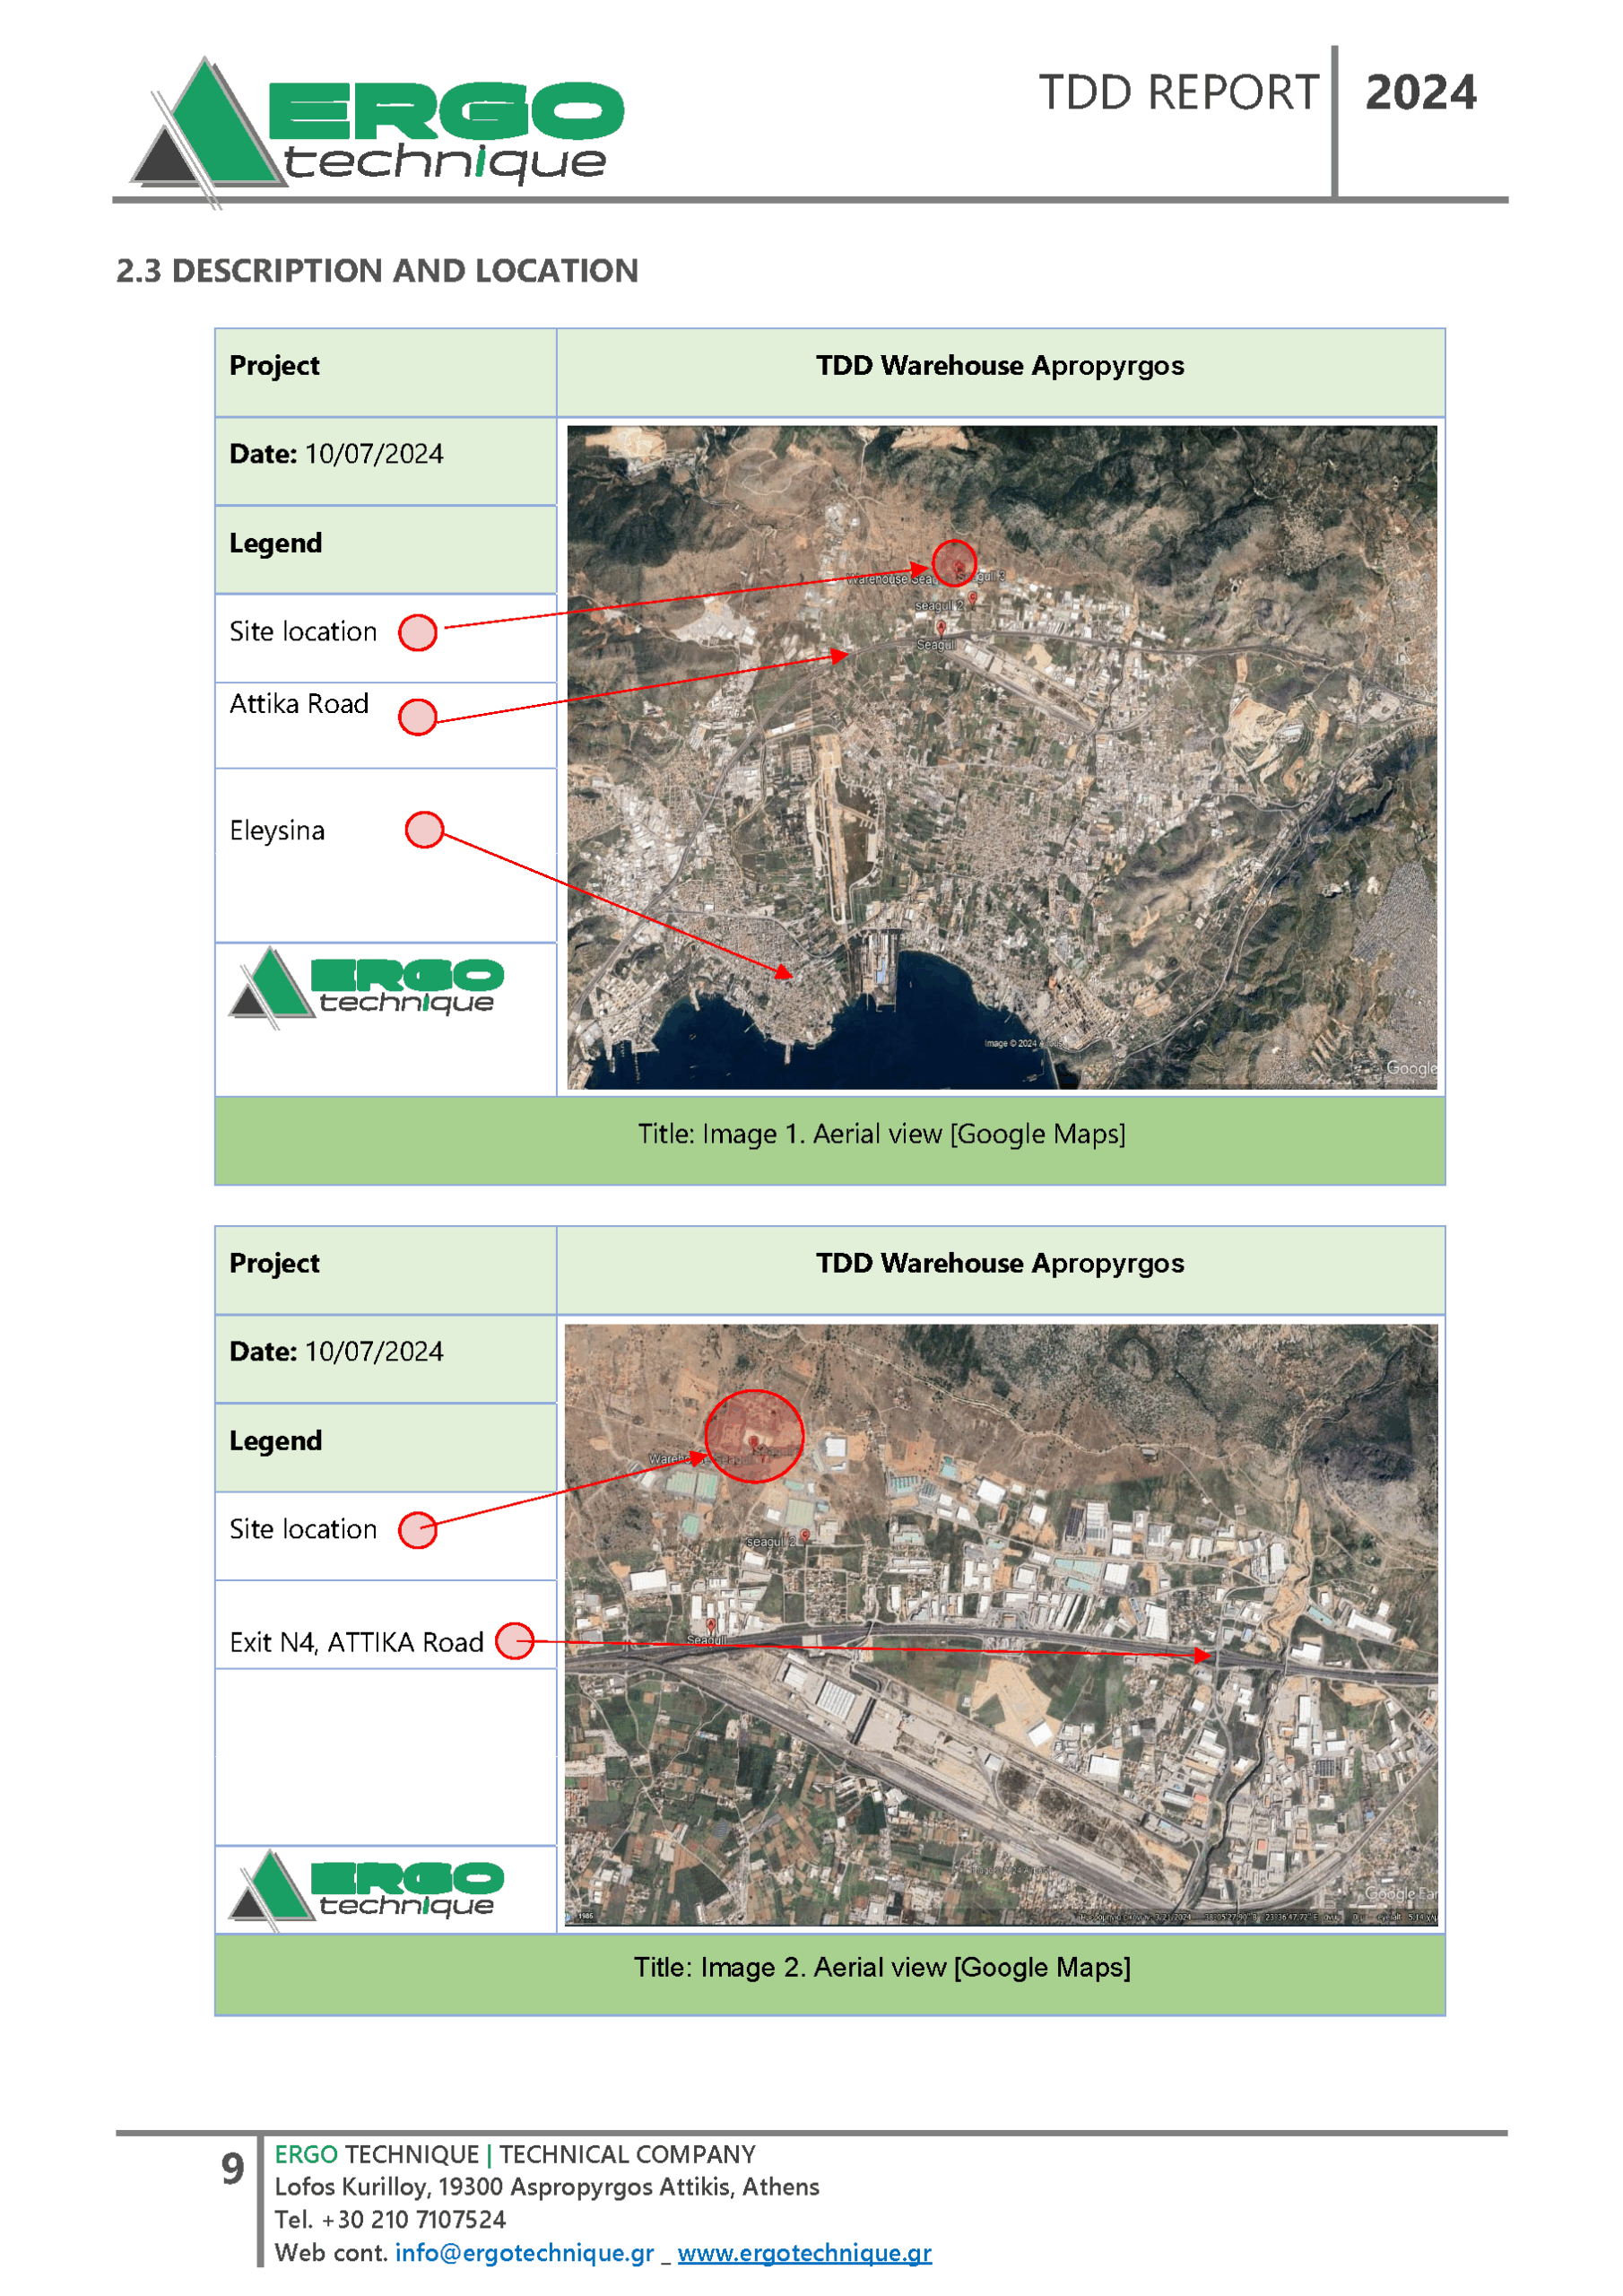This screenshot has width=1623, height=2296.
Task: Click the Image 1 Aerial view caption
Action: coord(881,1134)
